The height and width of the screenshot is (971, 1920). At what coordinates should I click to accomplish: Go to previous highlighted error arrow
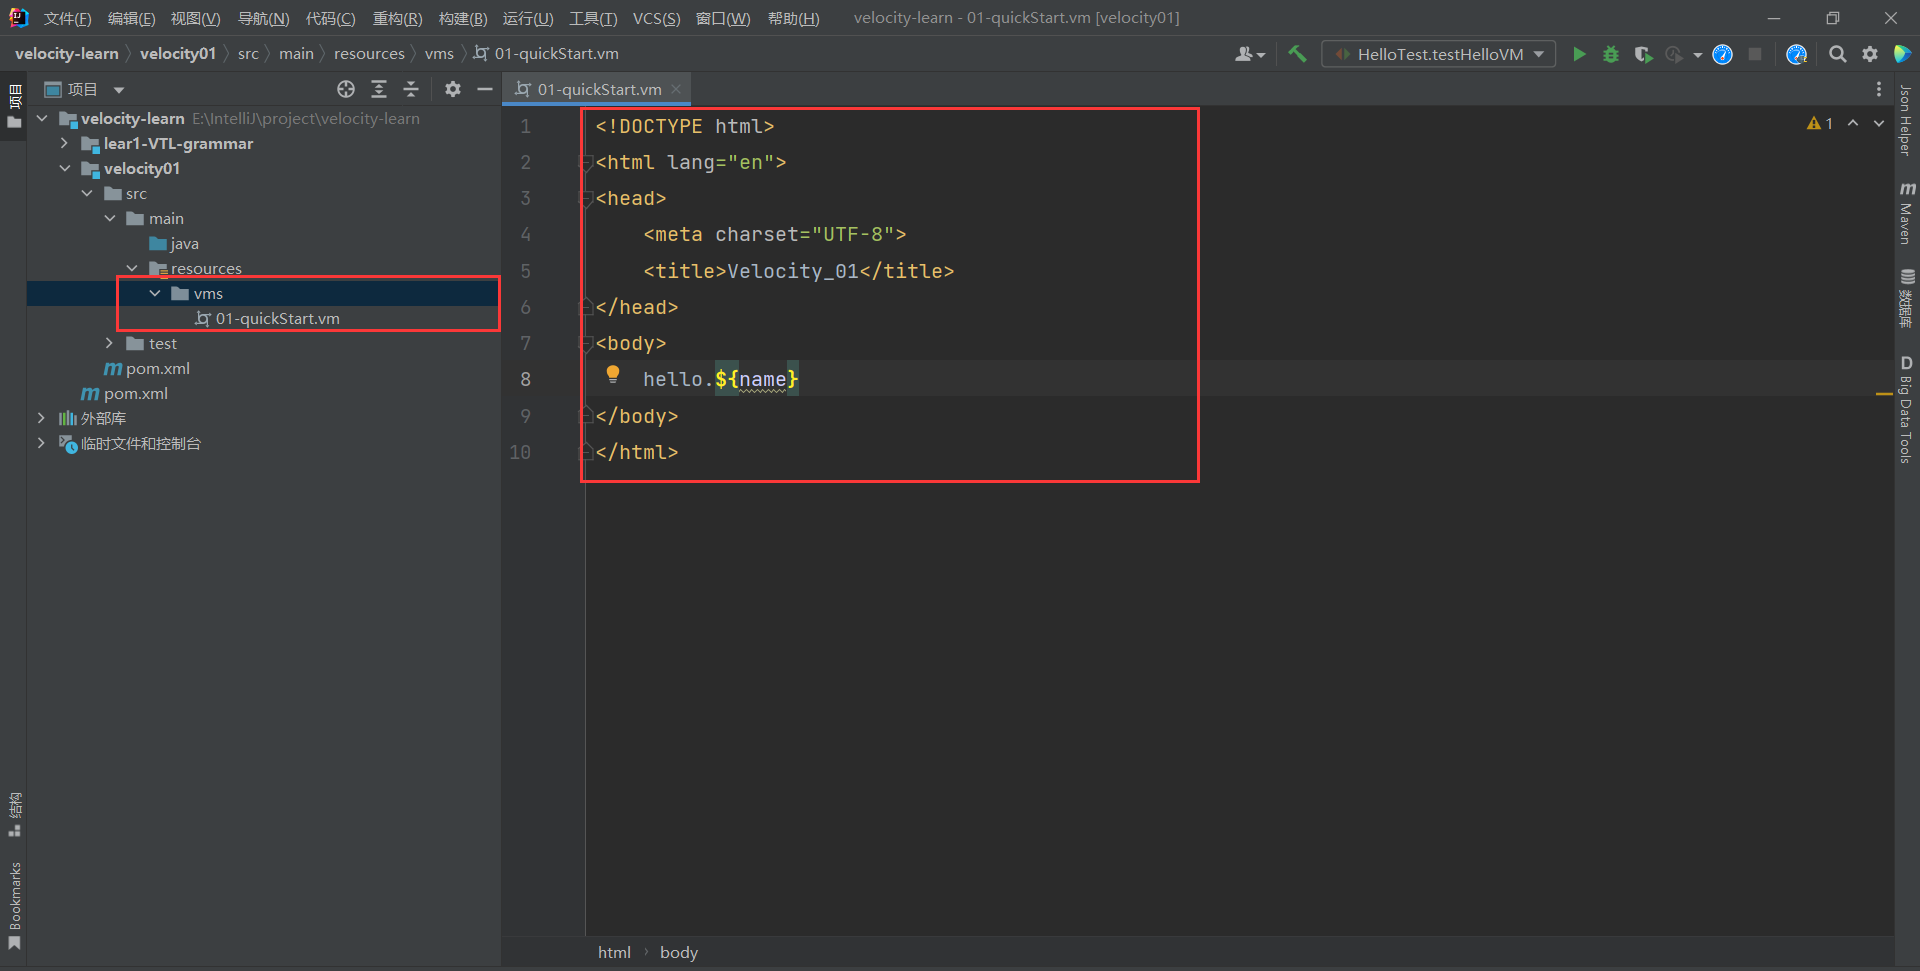pyautogui.click(x=1853, y=123)
